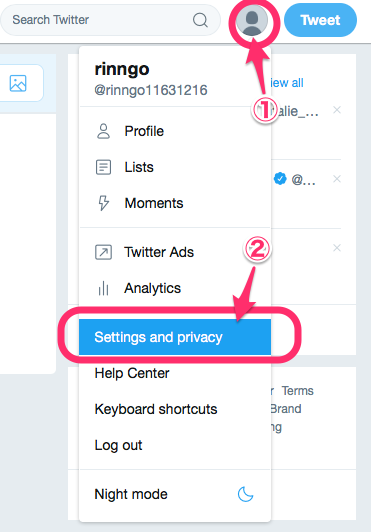Viewport: 371px width, 532px height.
Task: Dismiss third suggested account with X
Action: pyautogui.click(x=337, y=248)
